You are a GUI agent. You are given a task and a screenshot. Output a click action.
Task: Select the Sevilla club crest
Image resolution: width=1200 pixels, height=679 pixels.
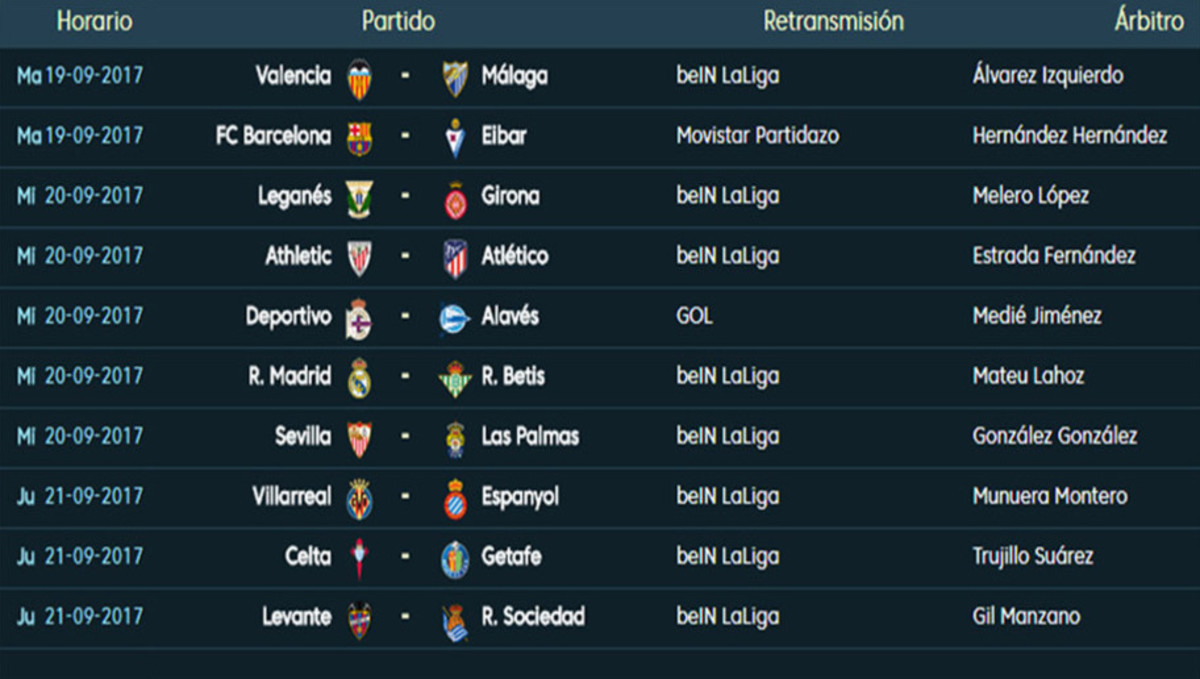coord(359,438)
